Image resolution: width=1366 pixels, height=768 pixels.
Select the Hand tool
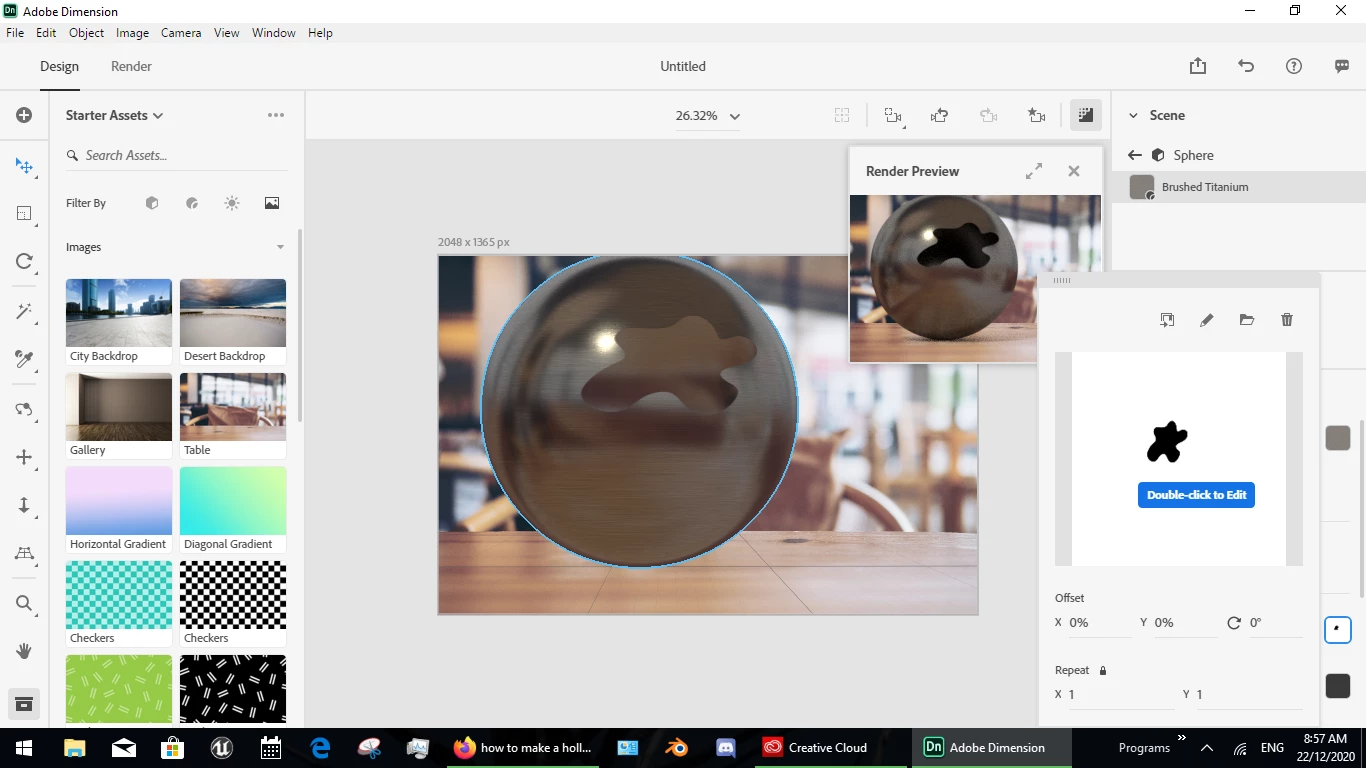pos(24,651)
